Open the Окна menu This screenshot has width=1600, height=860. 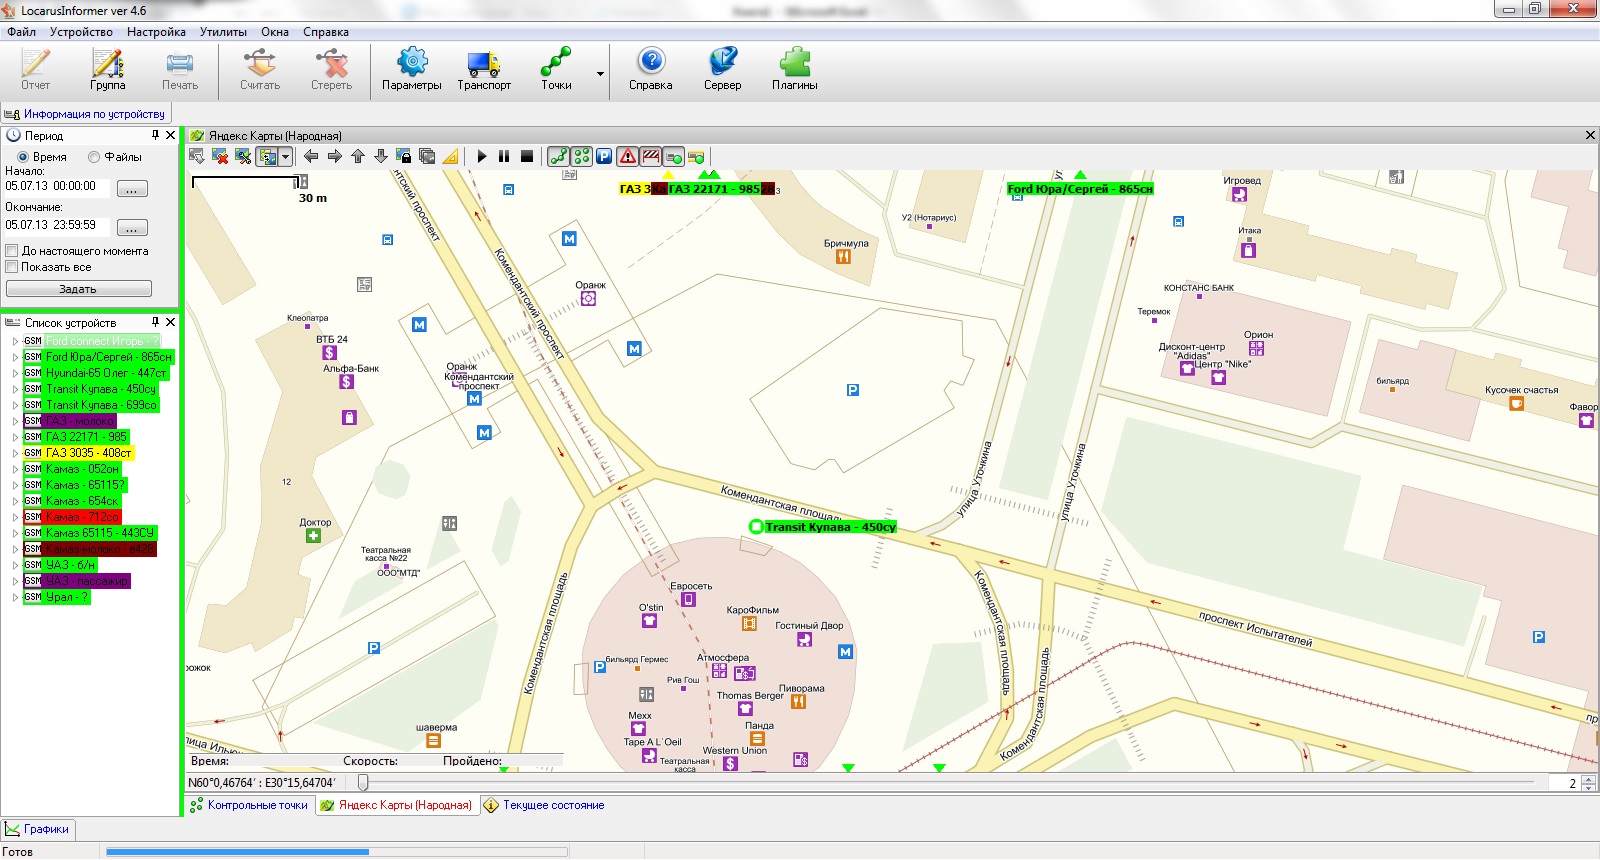tap(275, 32)
